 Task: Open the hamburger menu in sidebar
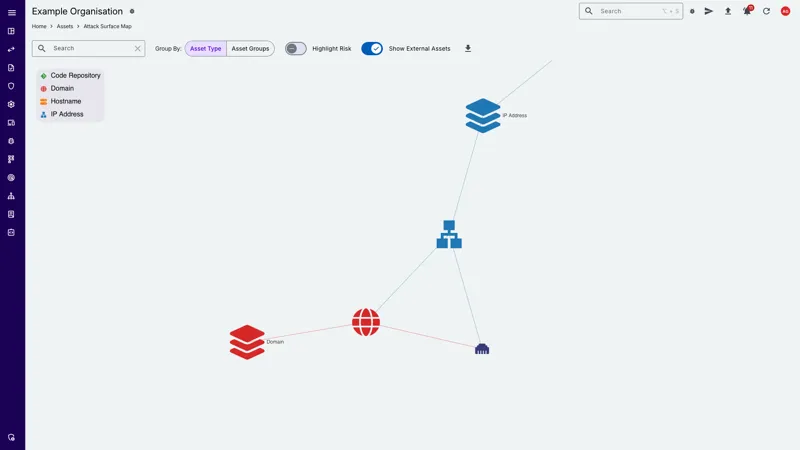coord(12,12)
